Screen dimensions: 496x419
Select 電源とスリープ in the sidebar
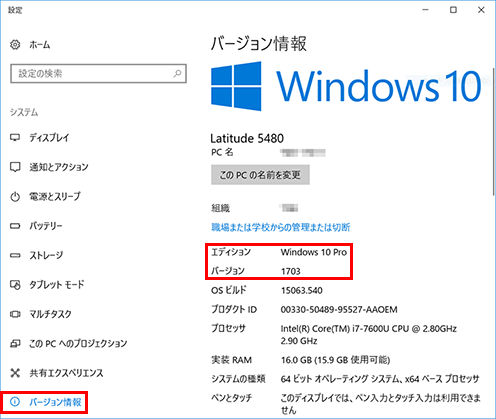pyautogui.click(x=55, y=196)
